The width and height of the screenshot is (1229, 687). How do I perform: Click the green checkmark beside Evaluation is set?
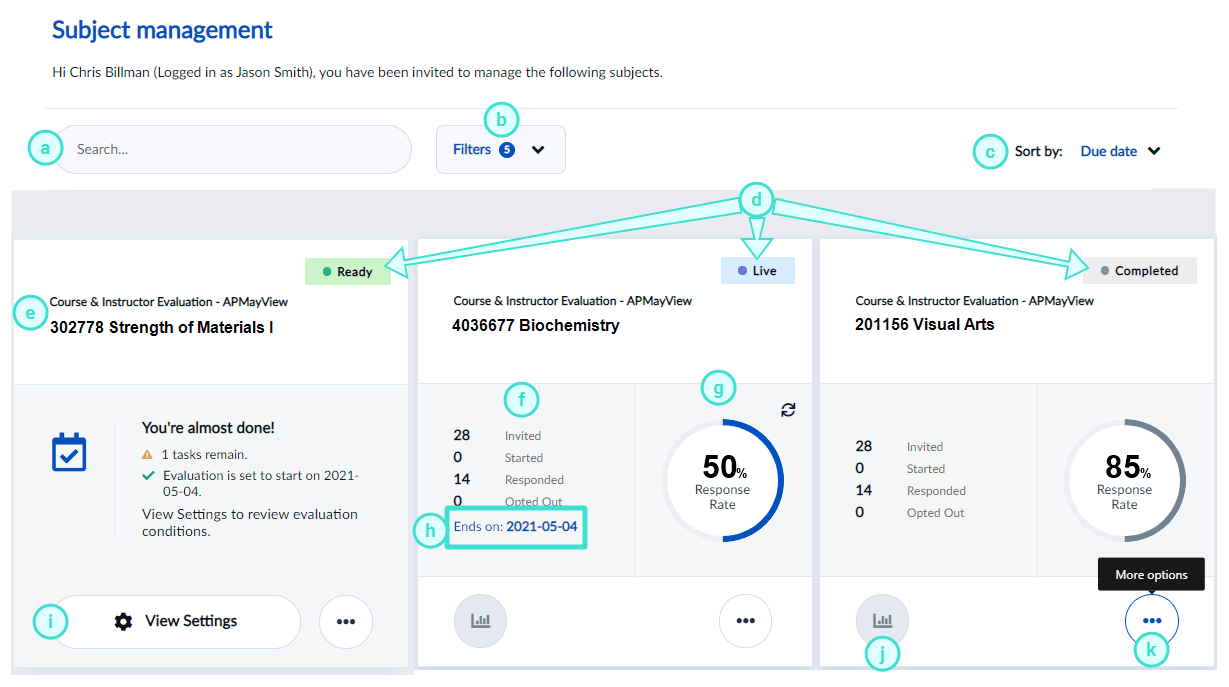click(149, 475)
